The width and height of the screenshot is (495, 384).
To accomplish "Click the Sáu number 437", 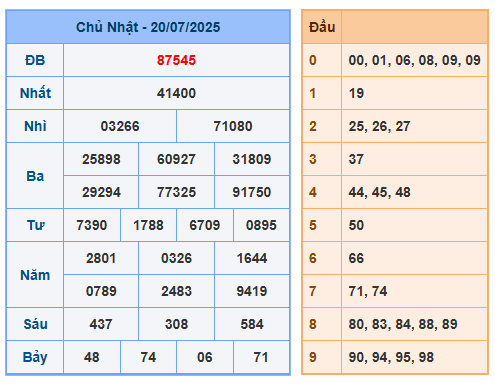I will [x=101, y=324].
